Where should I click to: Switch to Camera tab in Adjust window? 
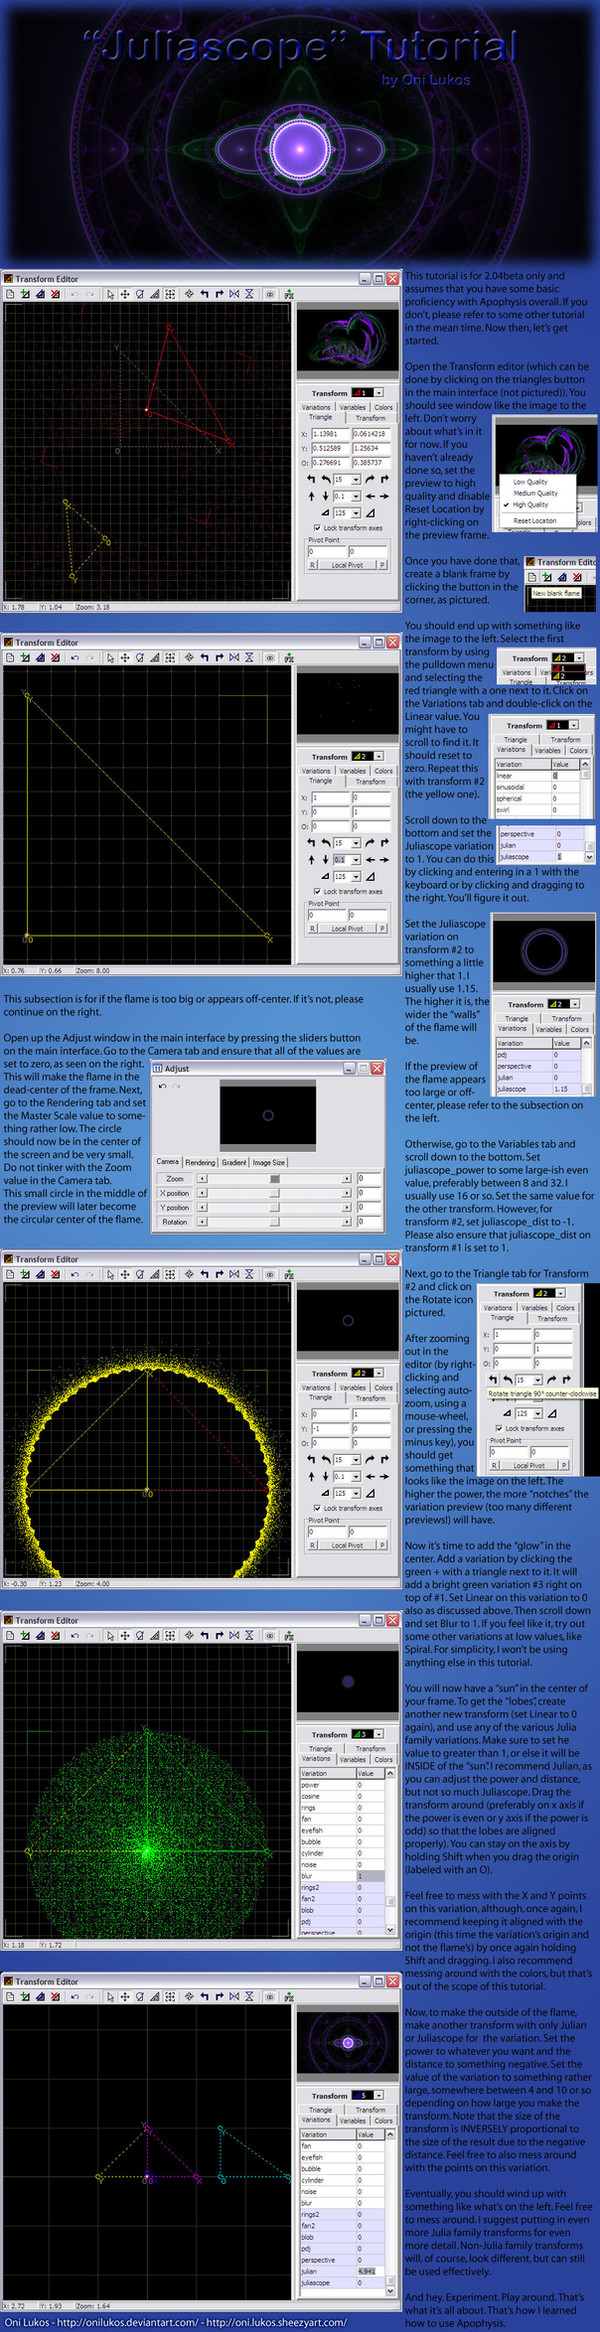point(168,1162)
